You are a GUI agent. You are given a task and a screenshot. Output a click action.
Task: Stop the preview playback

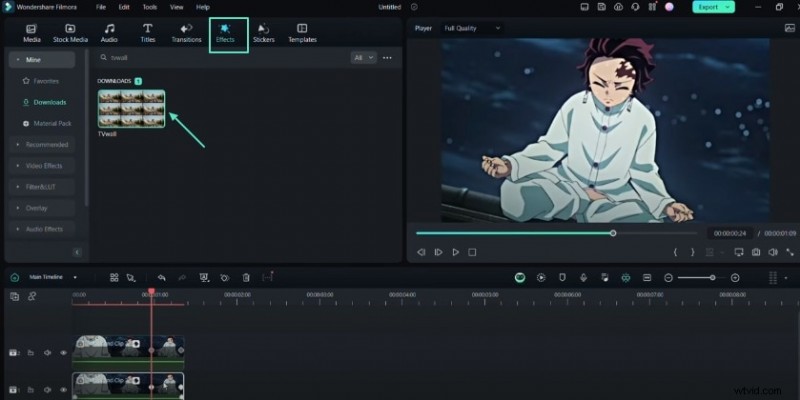[x=472, y=252]
